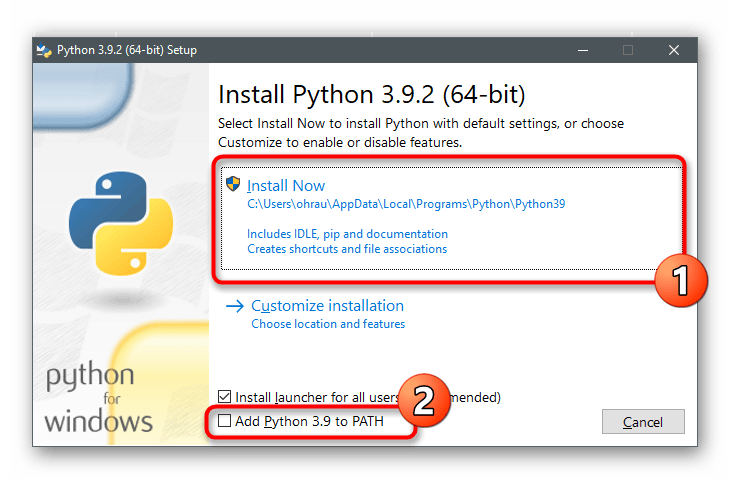Image resolution: width=730 pixels, height=479 pixels.
Task: Uncheck Install launcher for all users
Action: click(225, 397)
